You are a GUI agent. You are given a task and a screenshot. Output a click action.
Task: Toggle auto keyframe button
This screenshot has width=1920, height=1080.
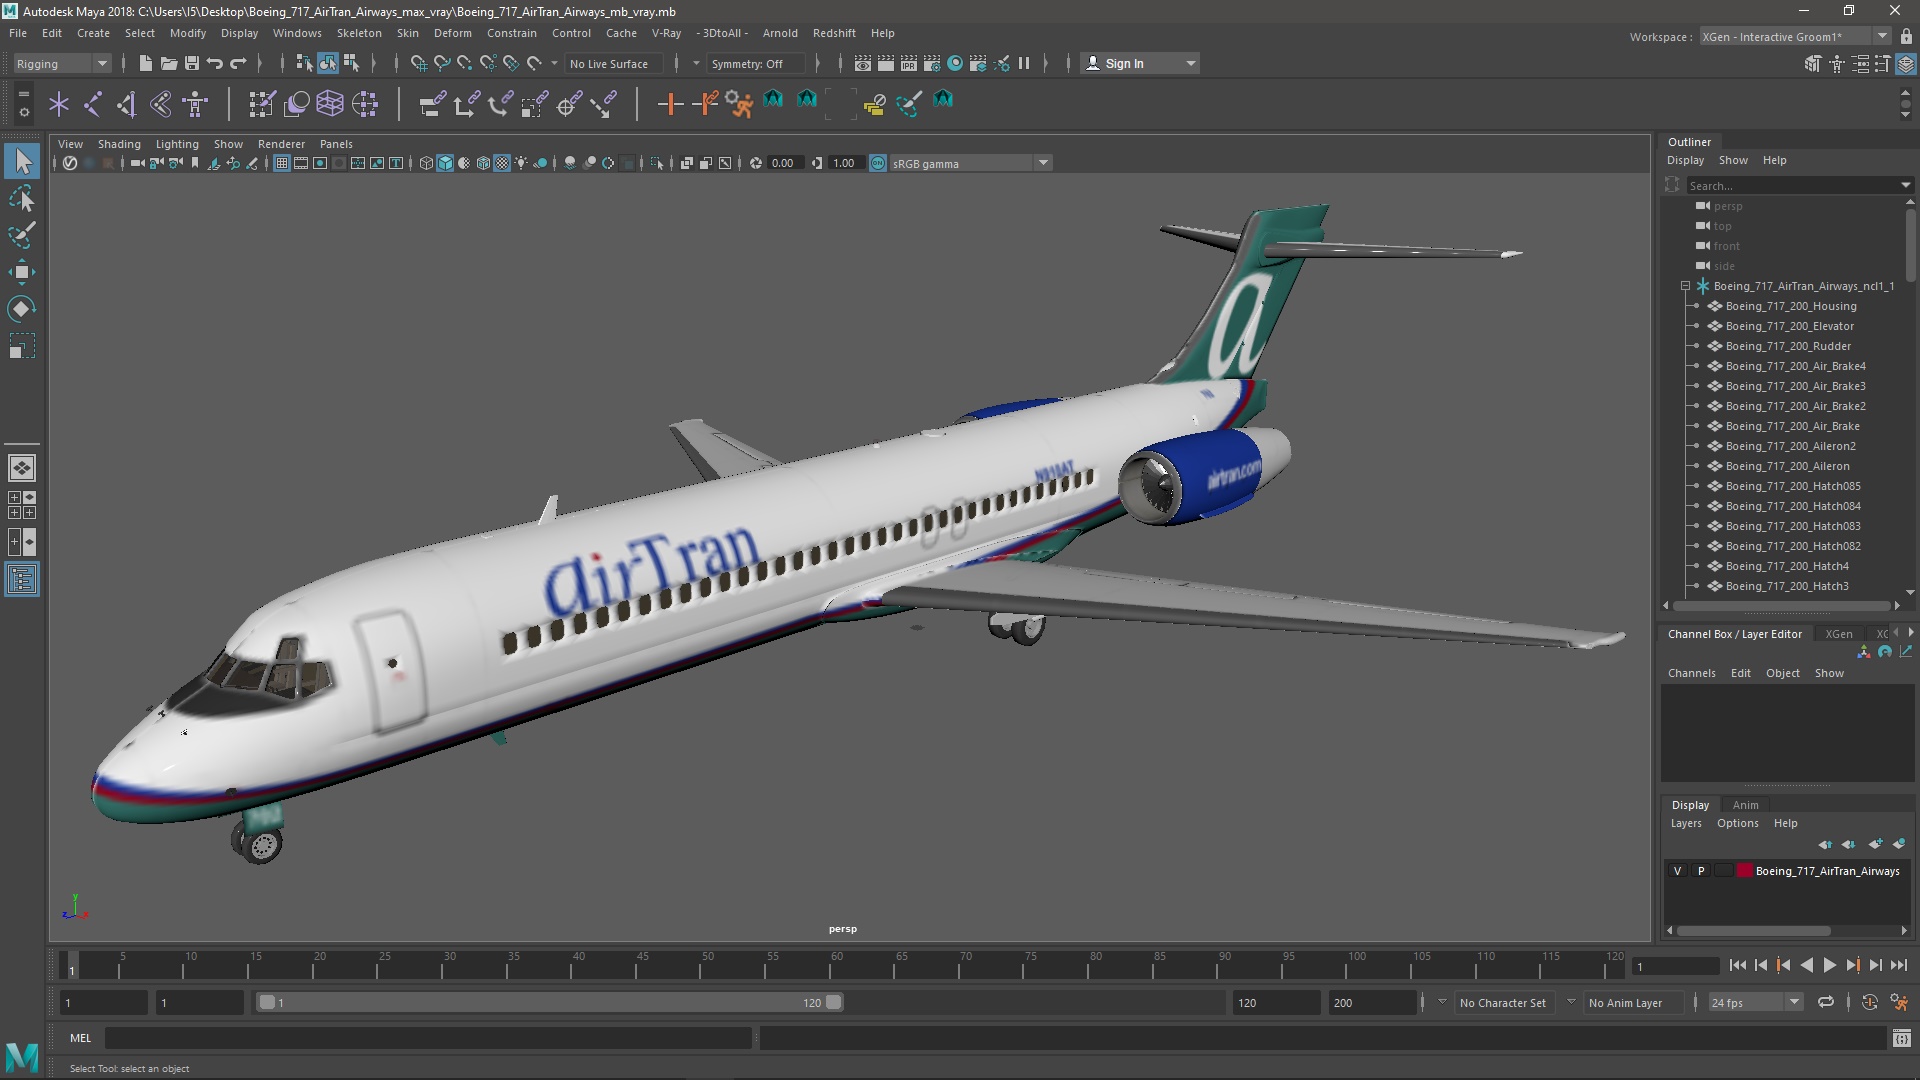1869,1002
